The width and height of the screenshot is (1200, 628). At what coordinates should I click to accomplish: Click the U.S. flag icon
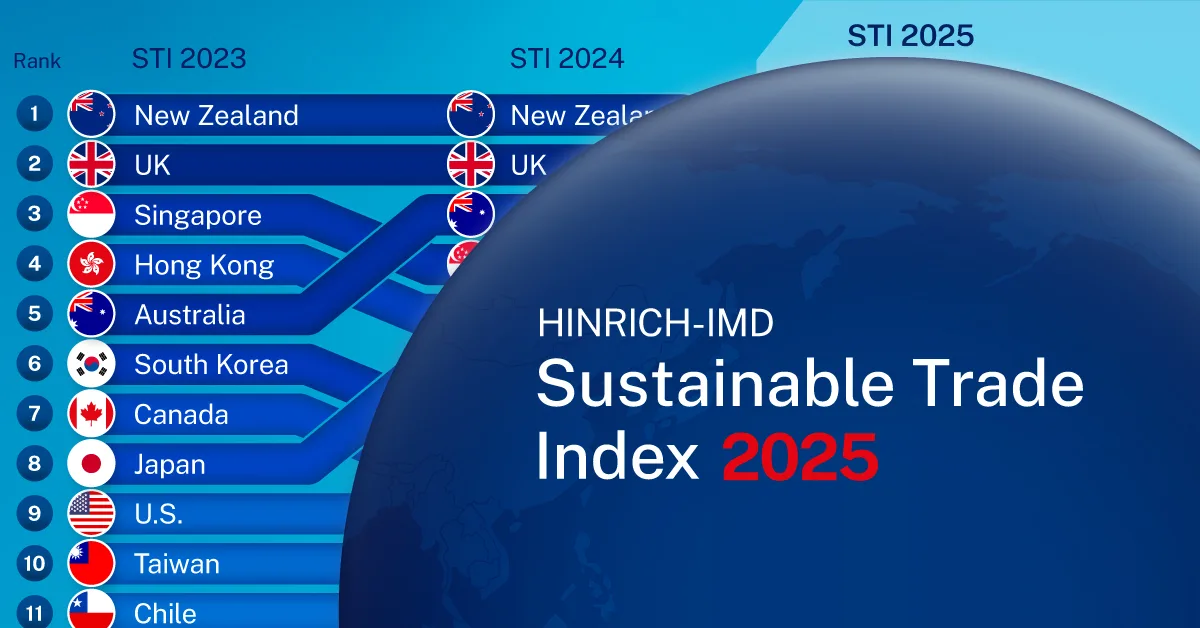(91, 514)
